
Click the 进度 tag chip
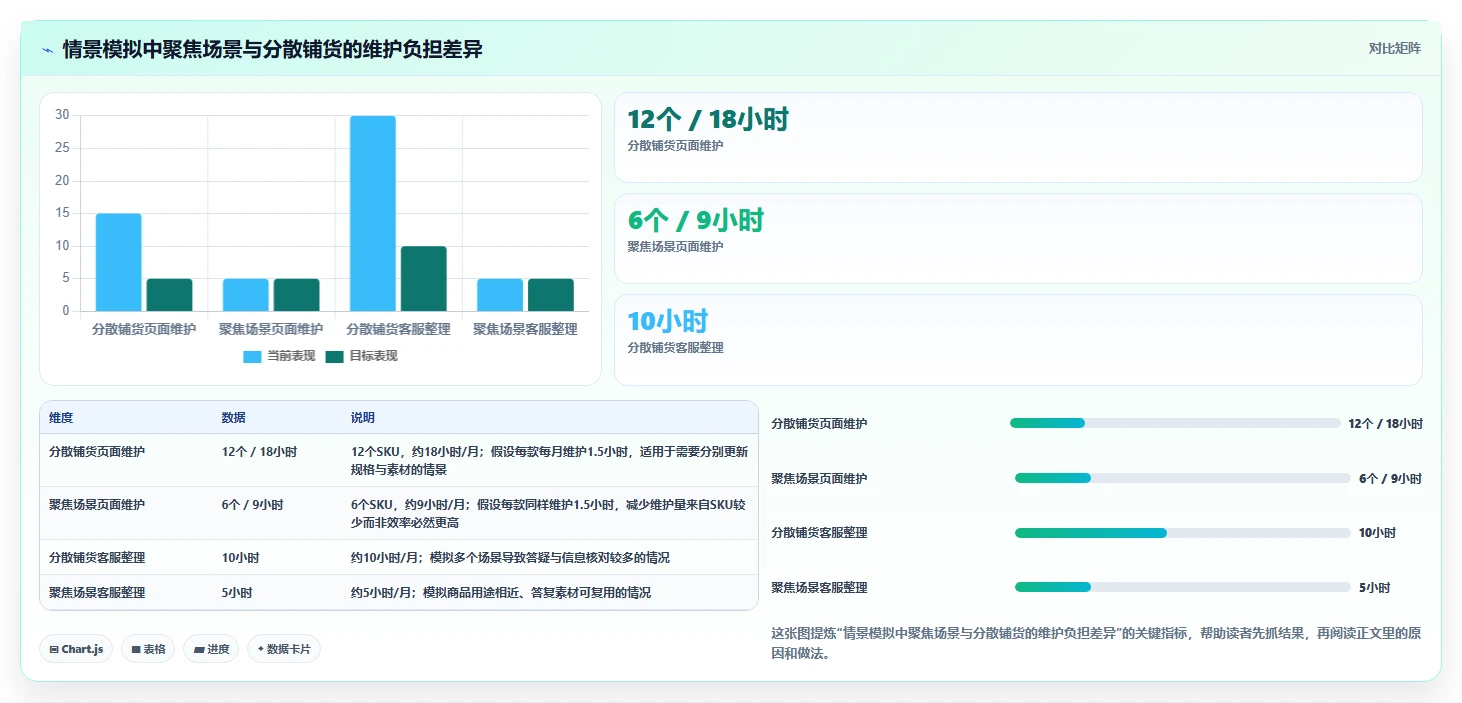(x=211, y=649)
